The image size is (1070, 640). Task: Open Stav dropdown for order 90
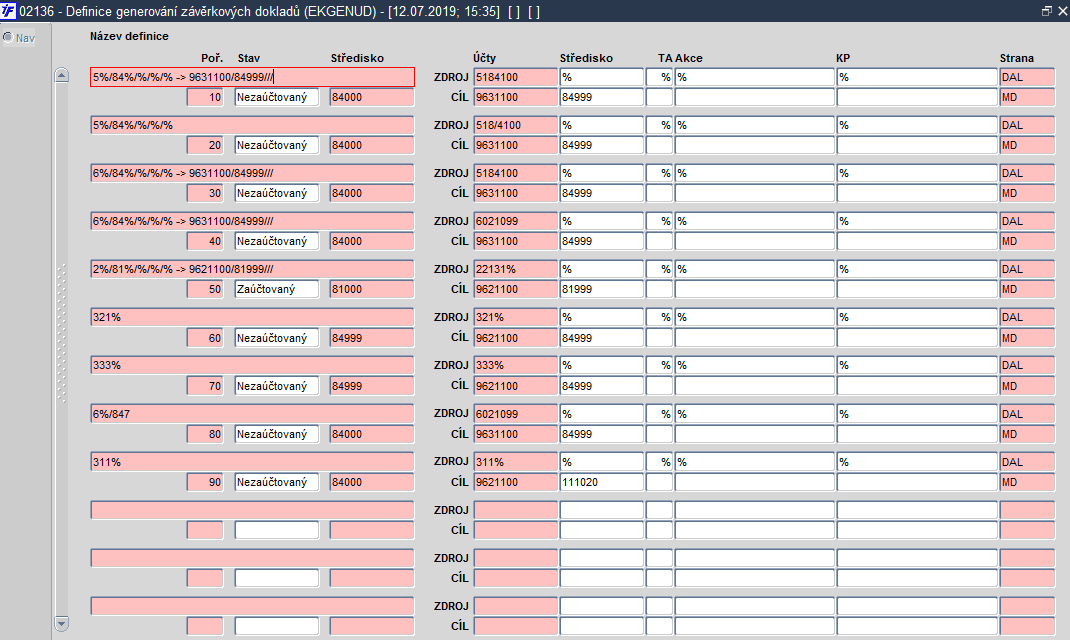276,482
